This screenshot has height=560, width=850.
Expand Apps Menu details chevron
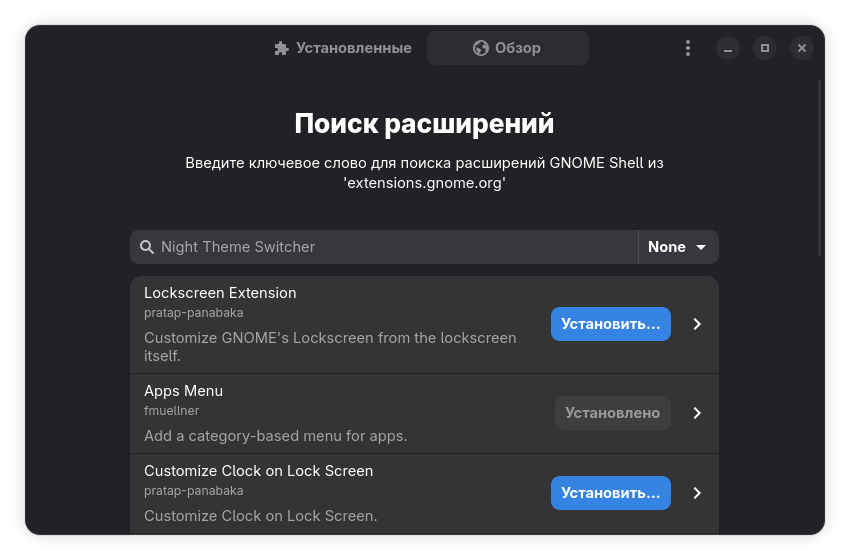697,413
